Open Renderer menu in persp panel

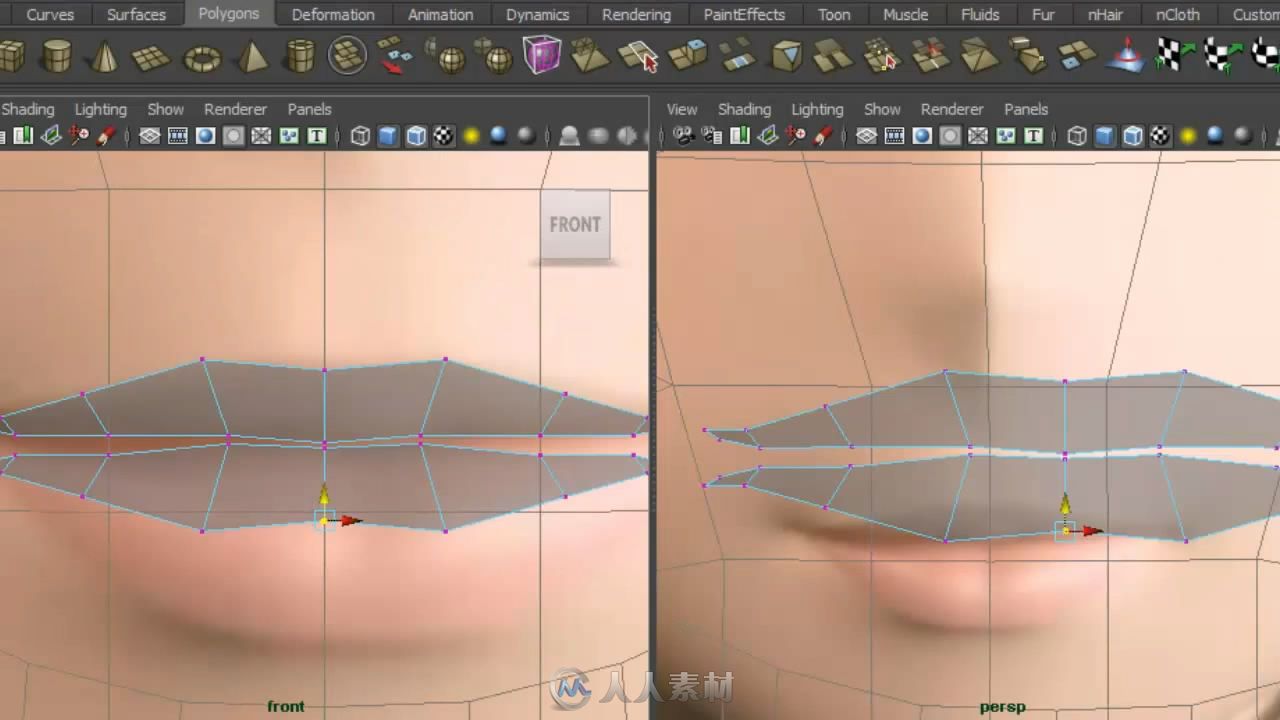tap(952, 109)
